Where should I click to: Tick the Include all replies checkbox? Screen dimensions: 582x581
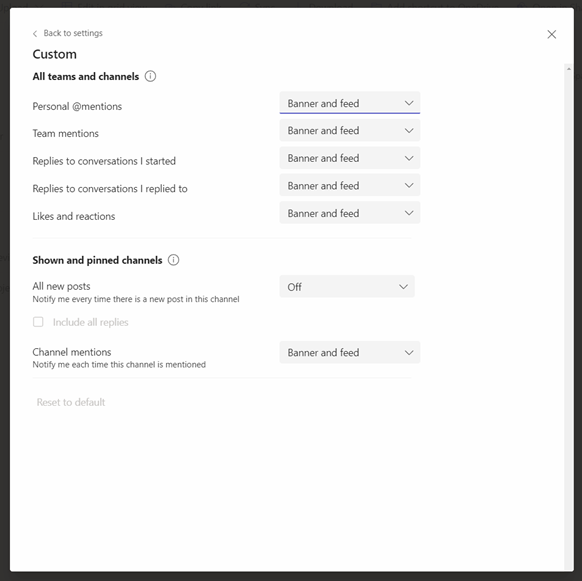pyautogui.click(x=38, y=322)
